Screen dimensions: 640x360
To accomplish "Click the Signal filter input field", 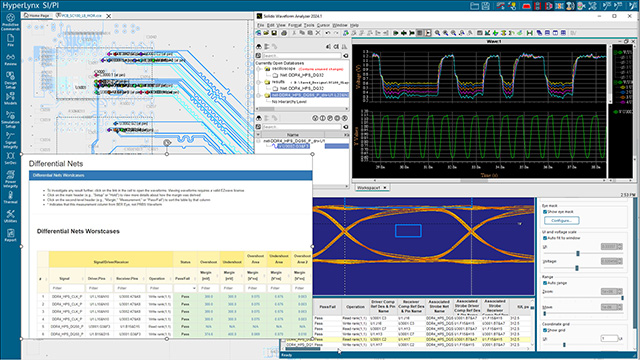I will [x=67, y=288].
